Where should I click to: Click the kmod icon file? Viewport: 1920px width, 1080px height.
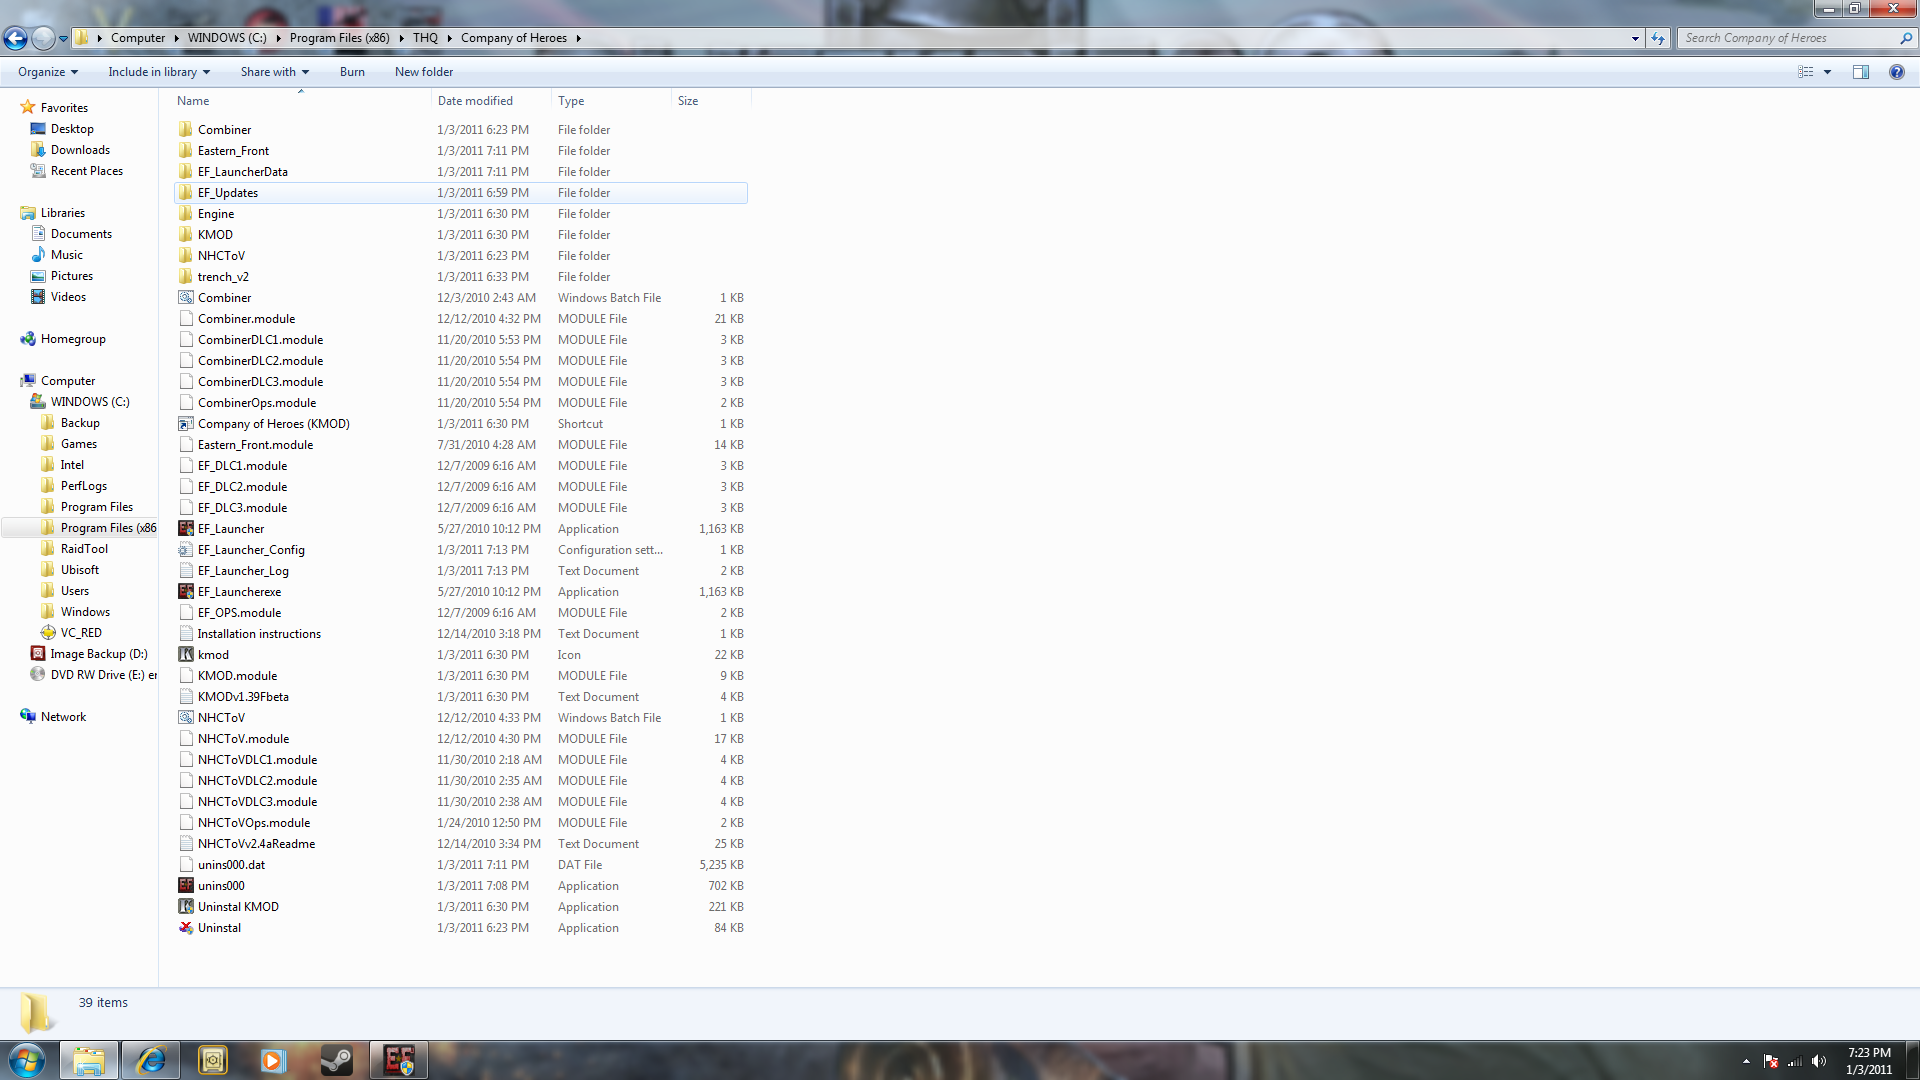point(186,655)
